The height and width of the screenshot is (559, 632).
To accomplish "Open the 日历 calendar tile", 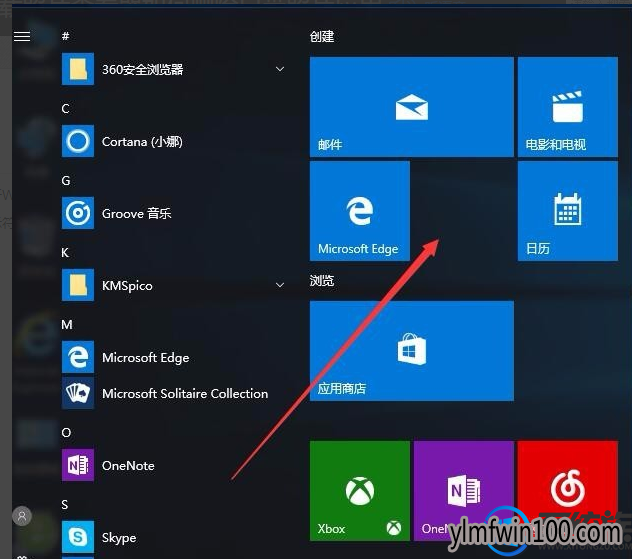I will pyautogui.click(x=568, y=211).
